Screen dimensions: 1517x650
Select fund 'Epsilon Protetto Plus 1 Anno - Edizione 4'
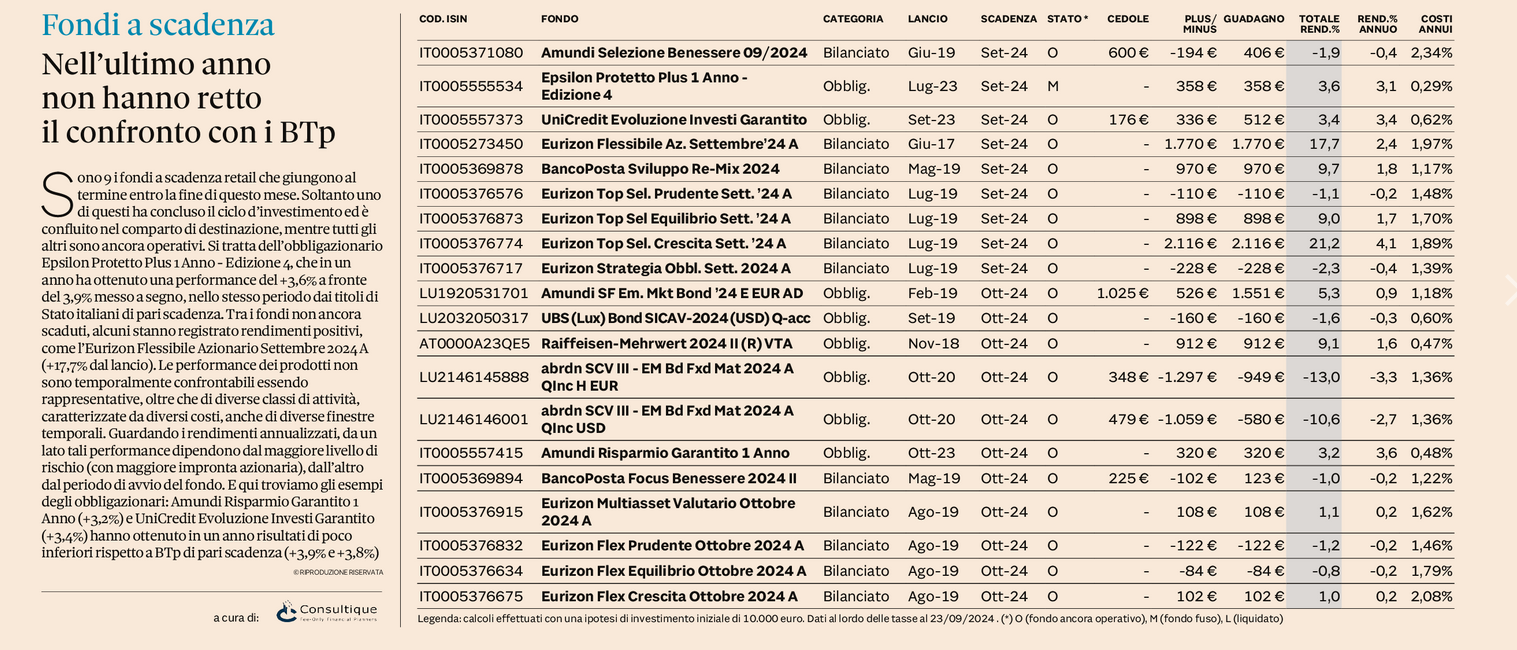tap(644, 86)
